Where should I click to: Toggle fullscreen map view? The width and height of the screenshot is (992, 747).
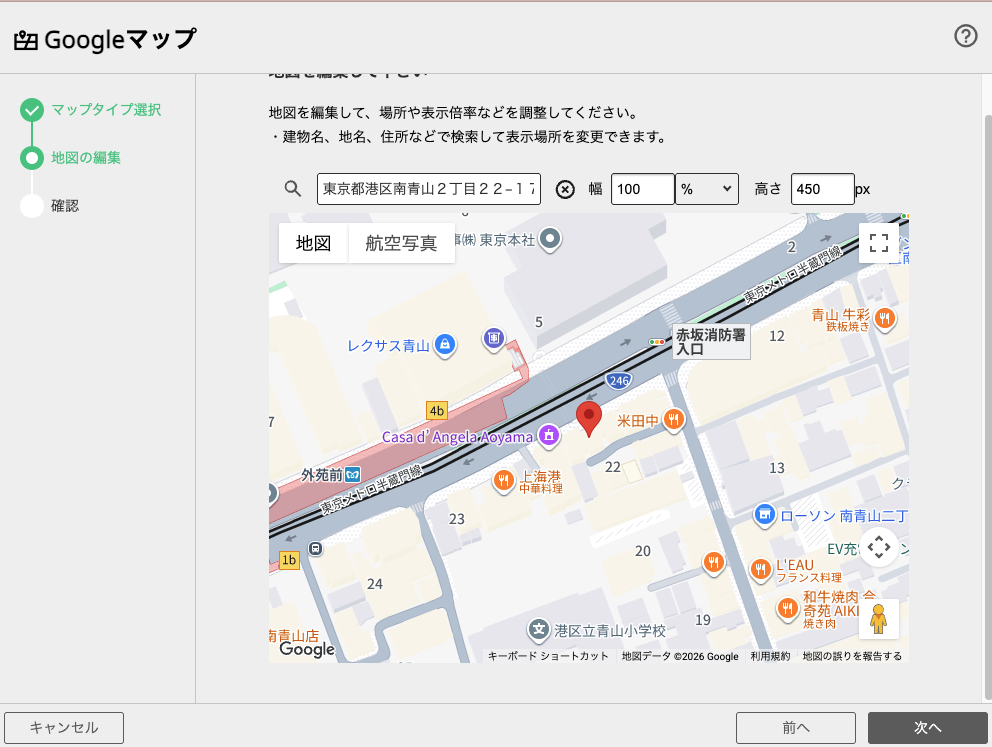(x=879, y=243)
